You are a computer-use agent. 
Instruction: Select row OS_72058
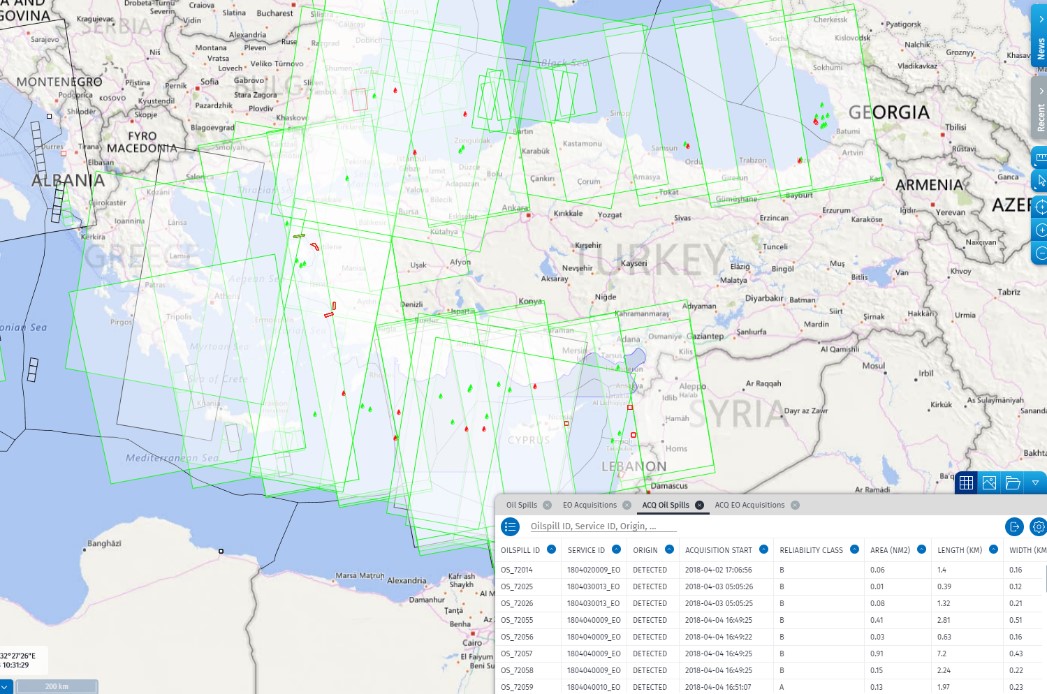[771, 670]
